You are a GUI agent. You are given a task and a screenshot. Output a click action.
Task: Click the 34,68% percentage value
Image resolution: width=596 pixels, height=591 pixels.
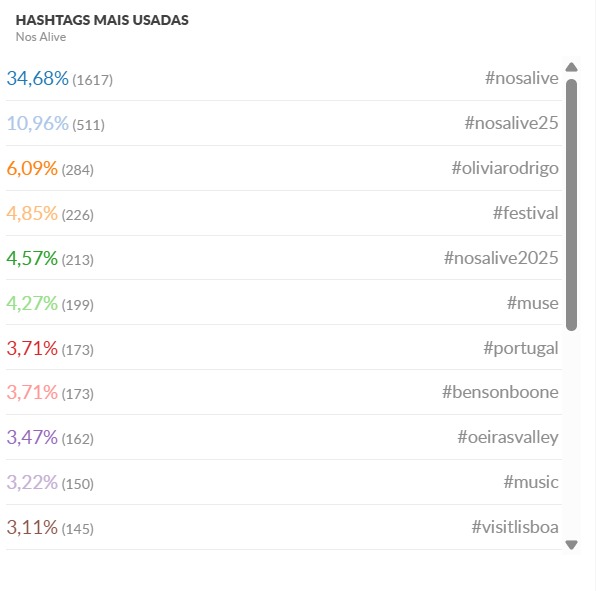(38, 79)
